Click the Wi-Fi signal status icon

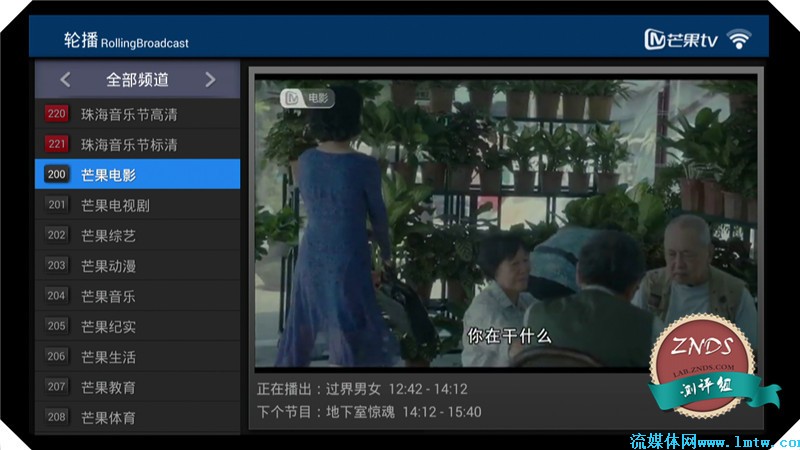(x=739, y=40)
